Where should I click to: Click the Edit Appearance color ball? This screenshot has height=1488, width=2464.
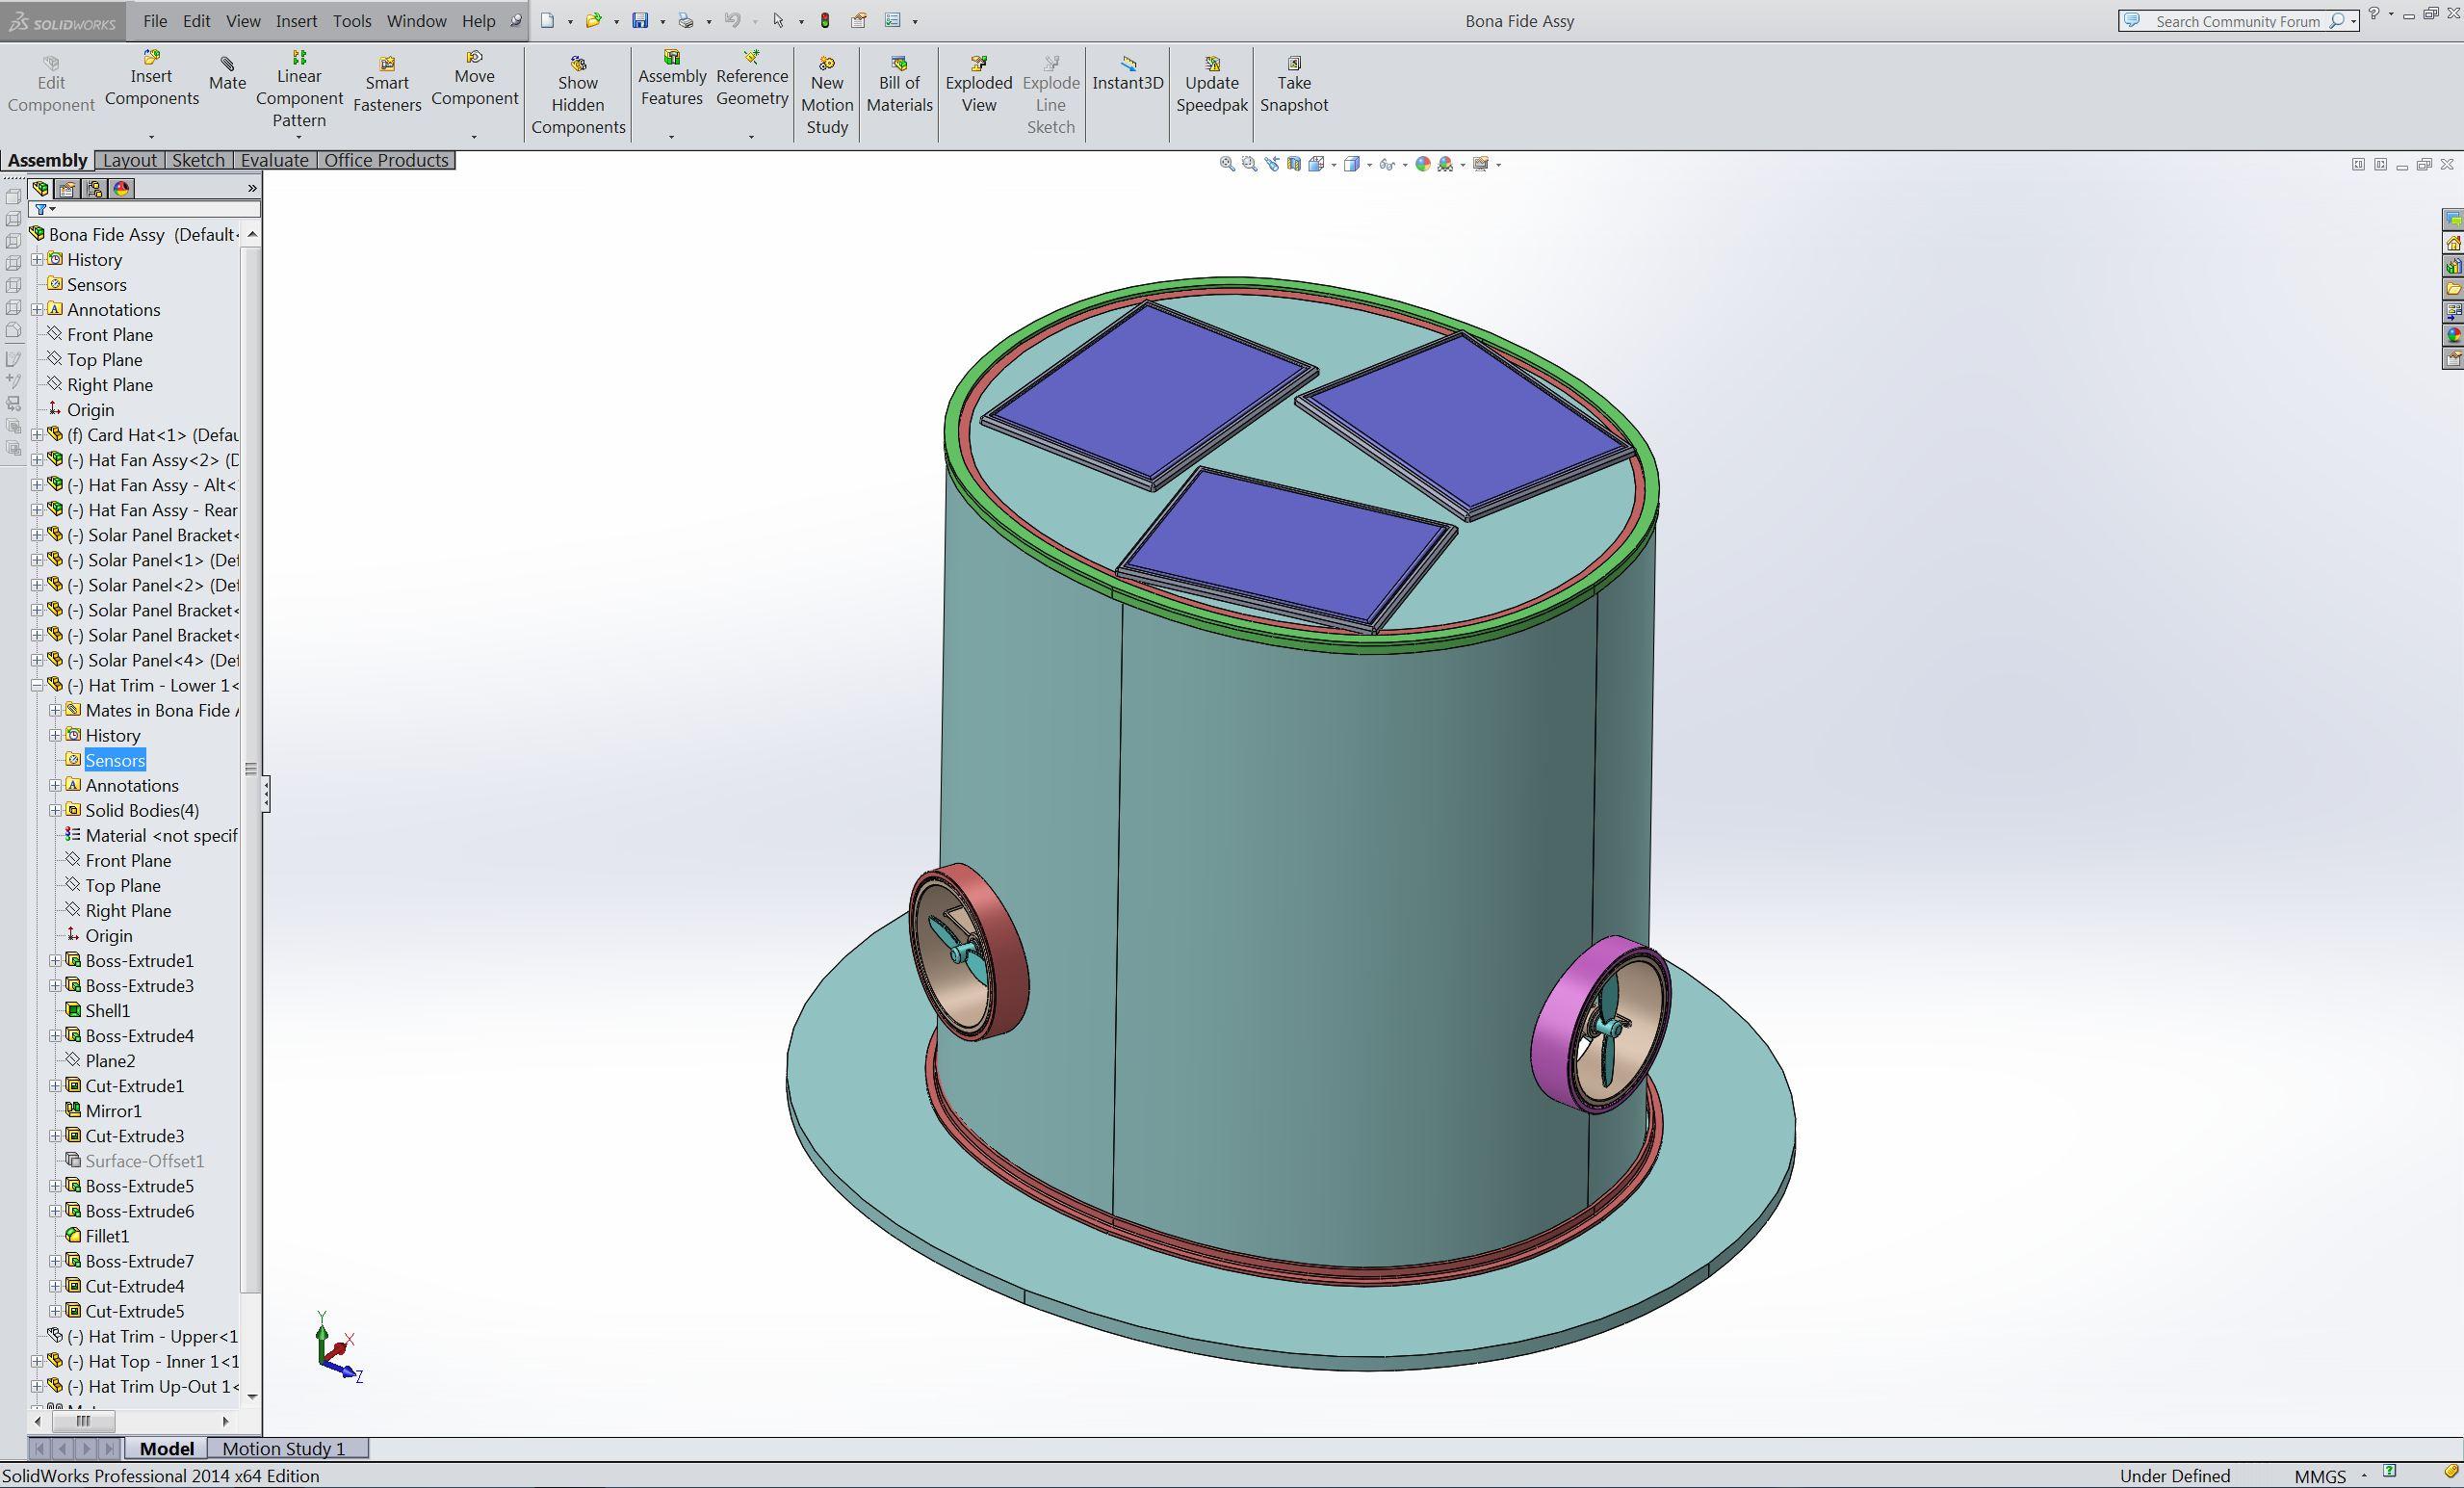[1423, 164]
